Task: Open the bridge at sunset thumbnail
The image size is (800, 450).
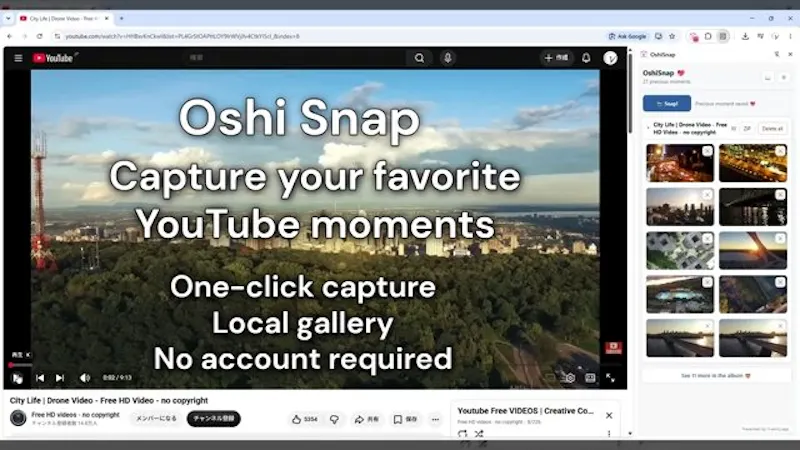Action: tap(753, 251)
